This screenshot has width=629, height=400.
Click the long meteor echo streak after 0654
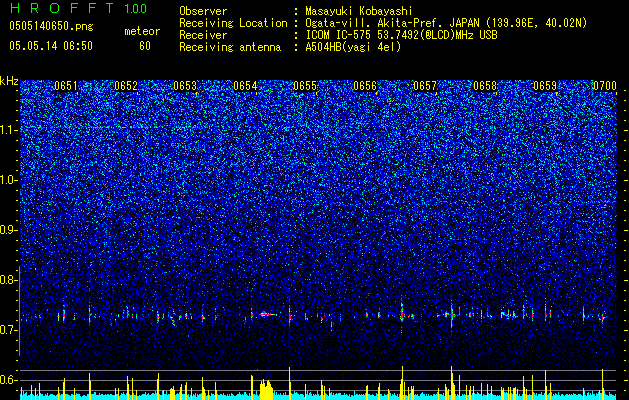(268, 314)
